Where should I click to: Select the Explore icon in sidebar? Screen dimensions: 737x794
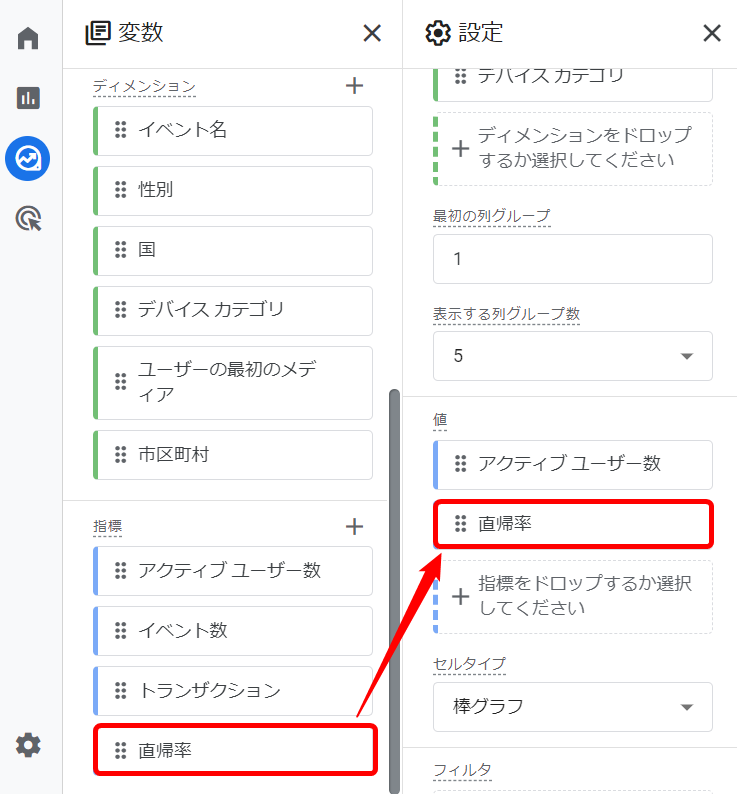(28, 158)
